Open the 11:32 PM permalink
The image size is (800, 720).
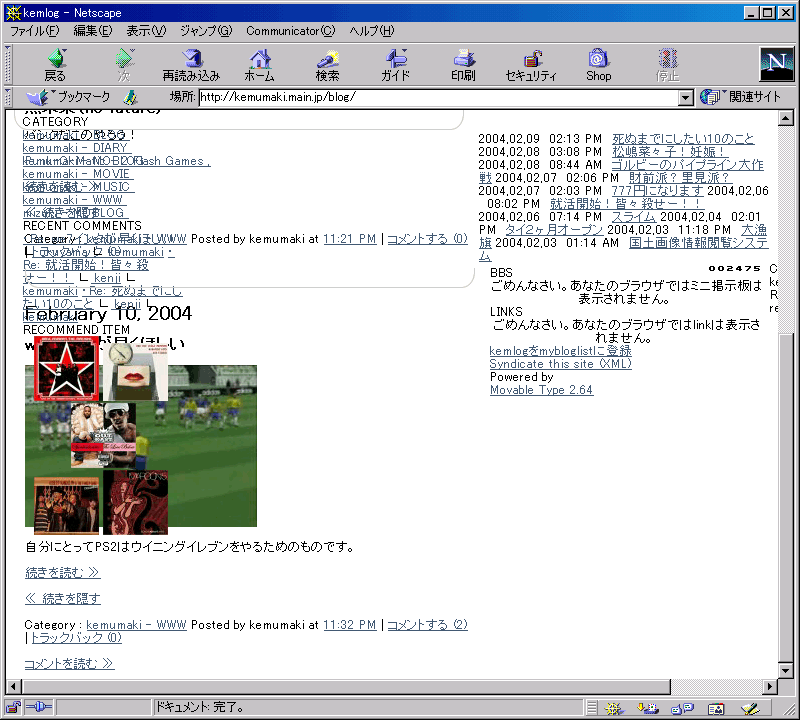click(x=349, y=625)
